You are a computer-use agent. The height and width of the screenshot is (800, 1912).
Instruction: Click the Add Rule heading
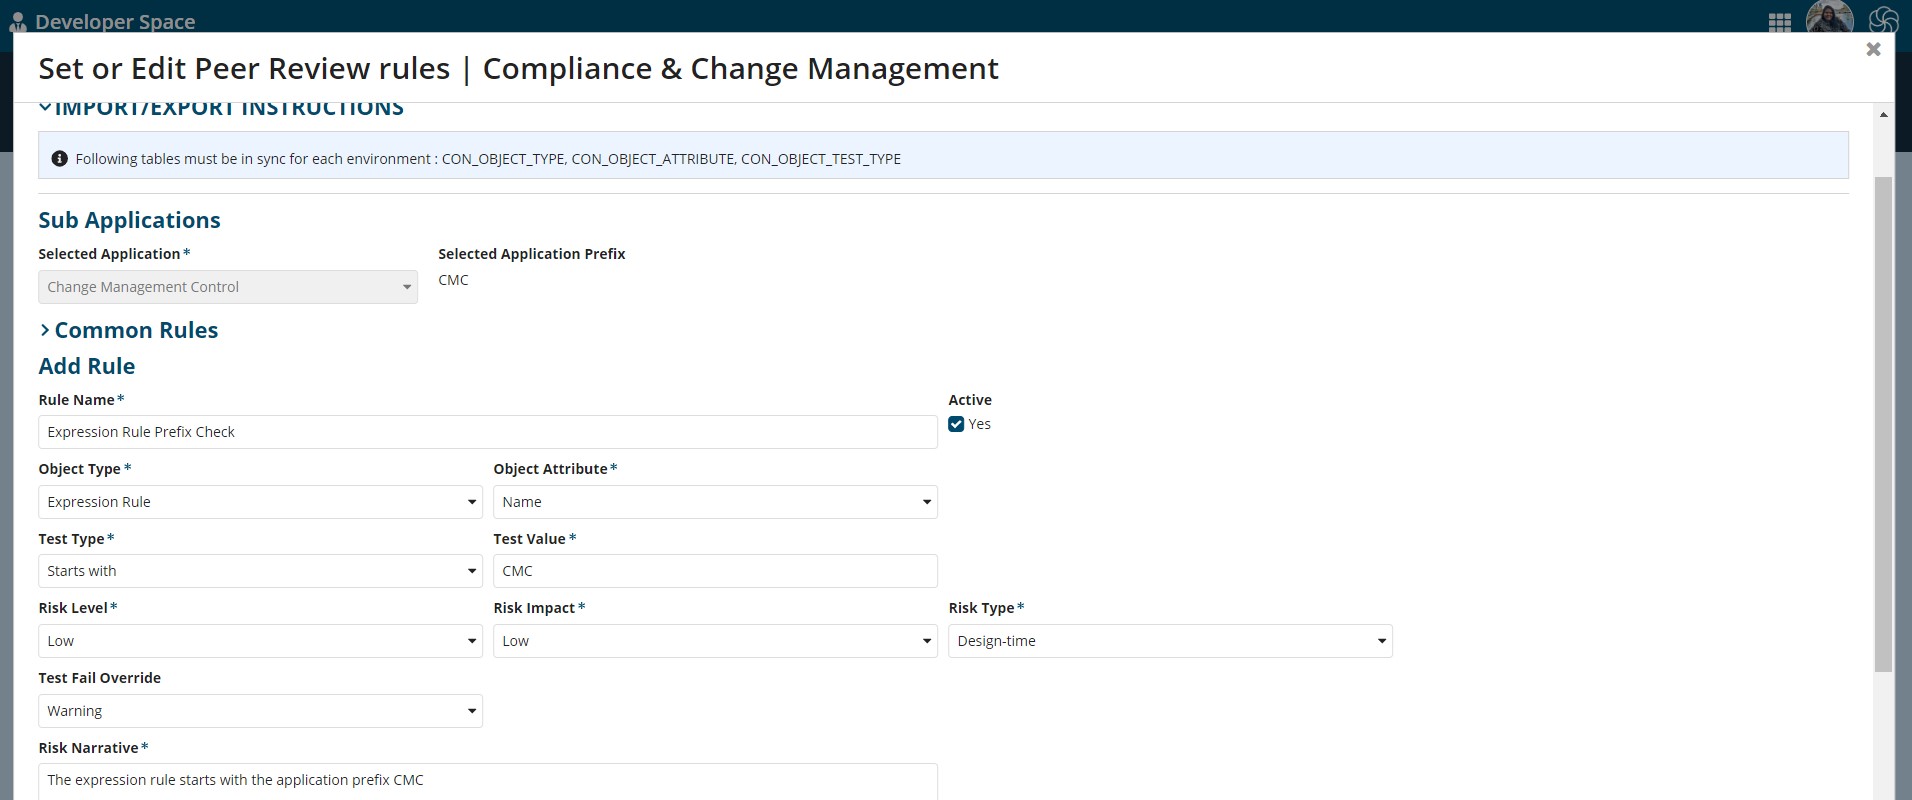coord(86,366)
